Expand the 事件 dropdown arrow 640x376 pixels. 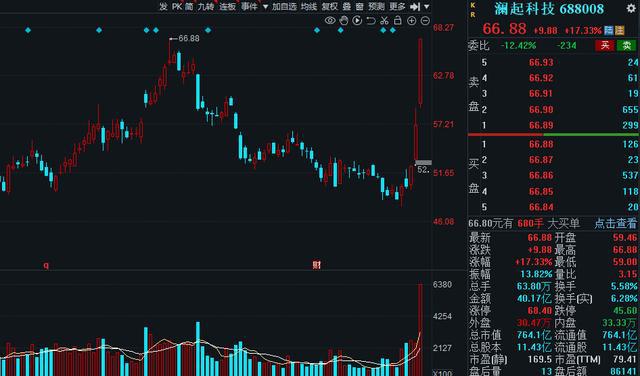[265, 7]
